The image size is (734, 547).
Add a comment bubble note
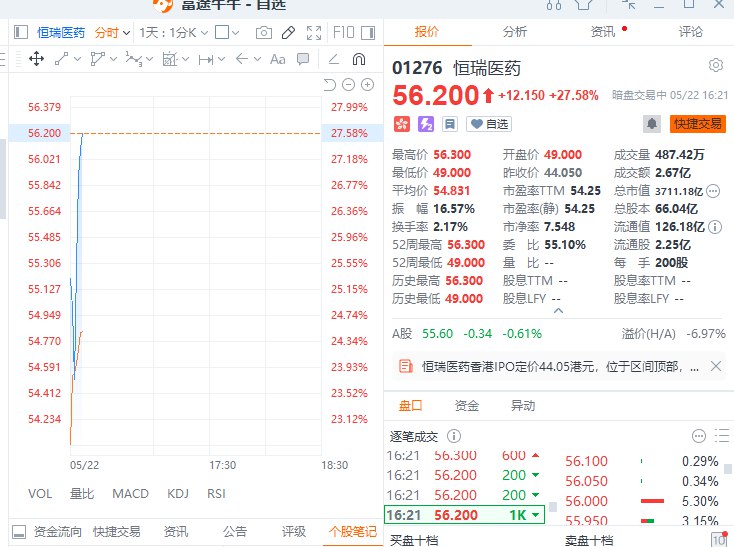[x=303, y=59]
